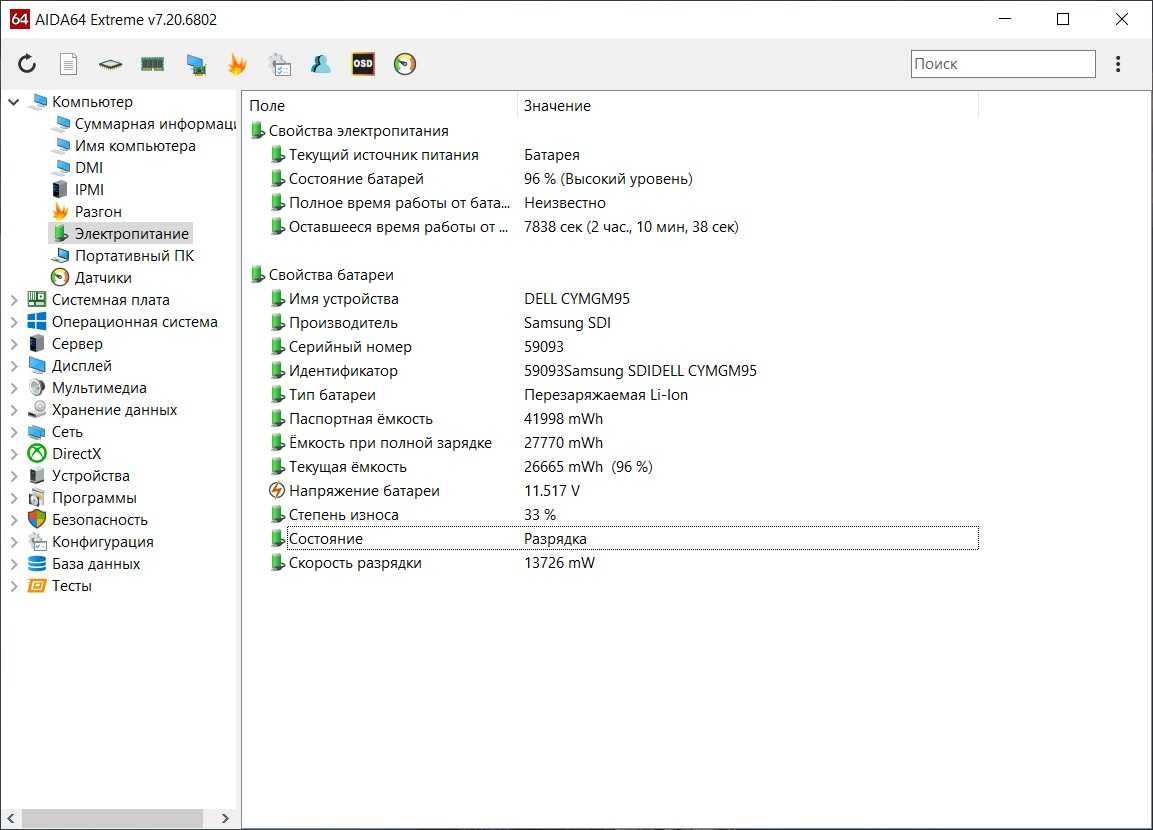The image size is (1153, 830).
Task: Click the Поле column header
Action: (x=379, y=106)
